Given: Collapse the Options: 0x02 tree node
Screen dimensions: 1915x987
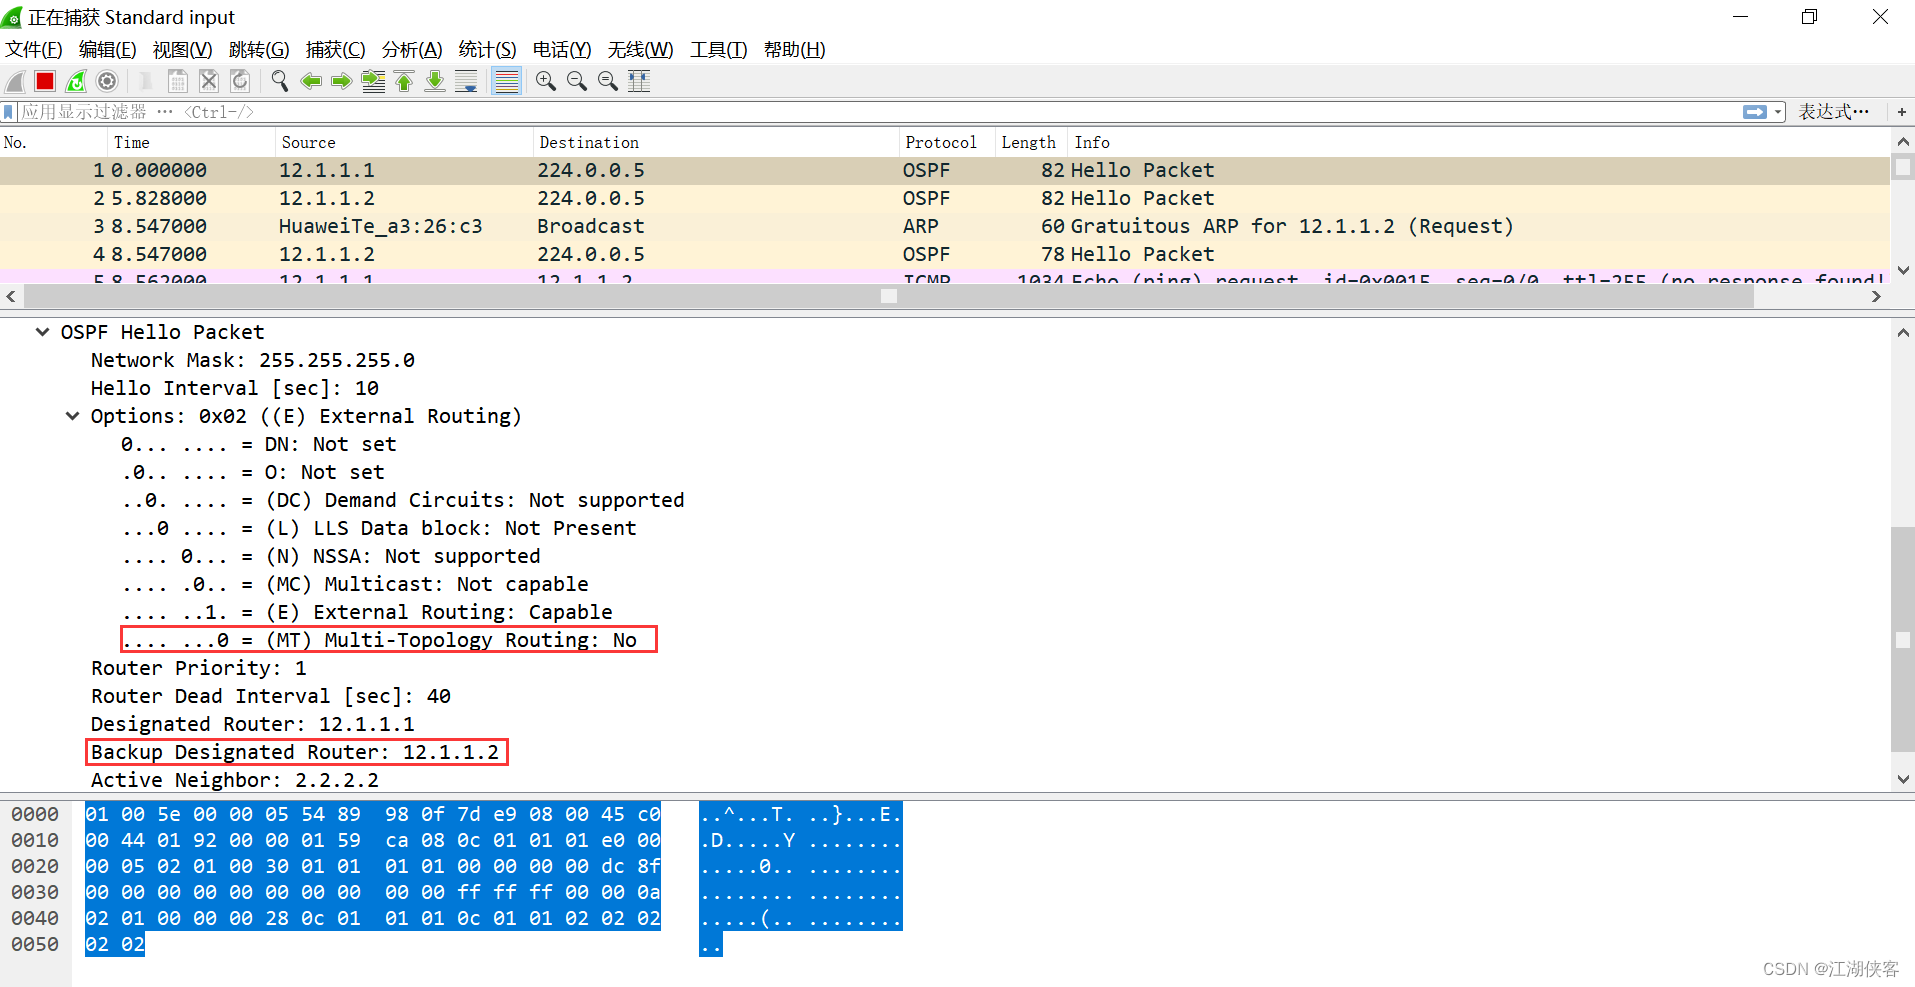Looking at the screenshot, I should (x=72, y=416).
